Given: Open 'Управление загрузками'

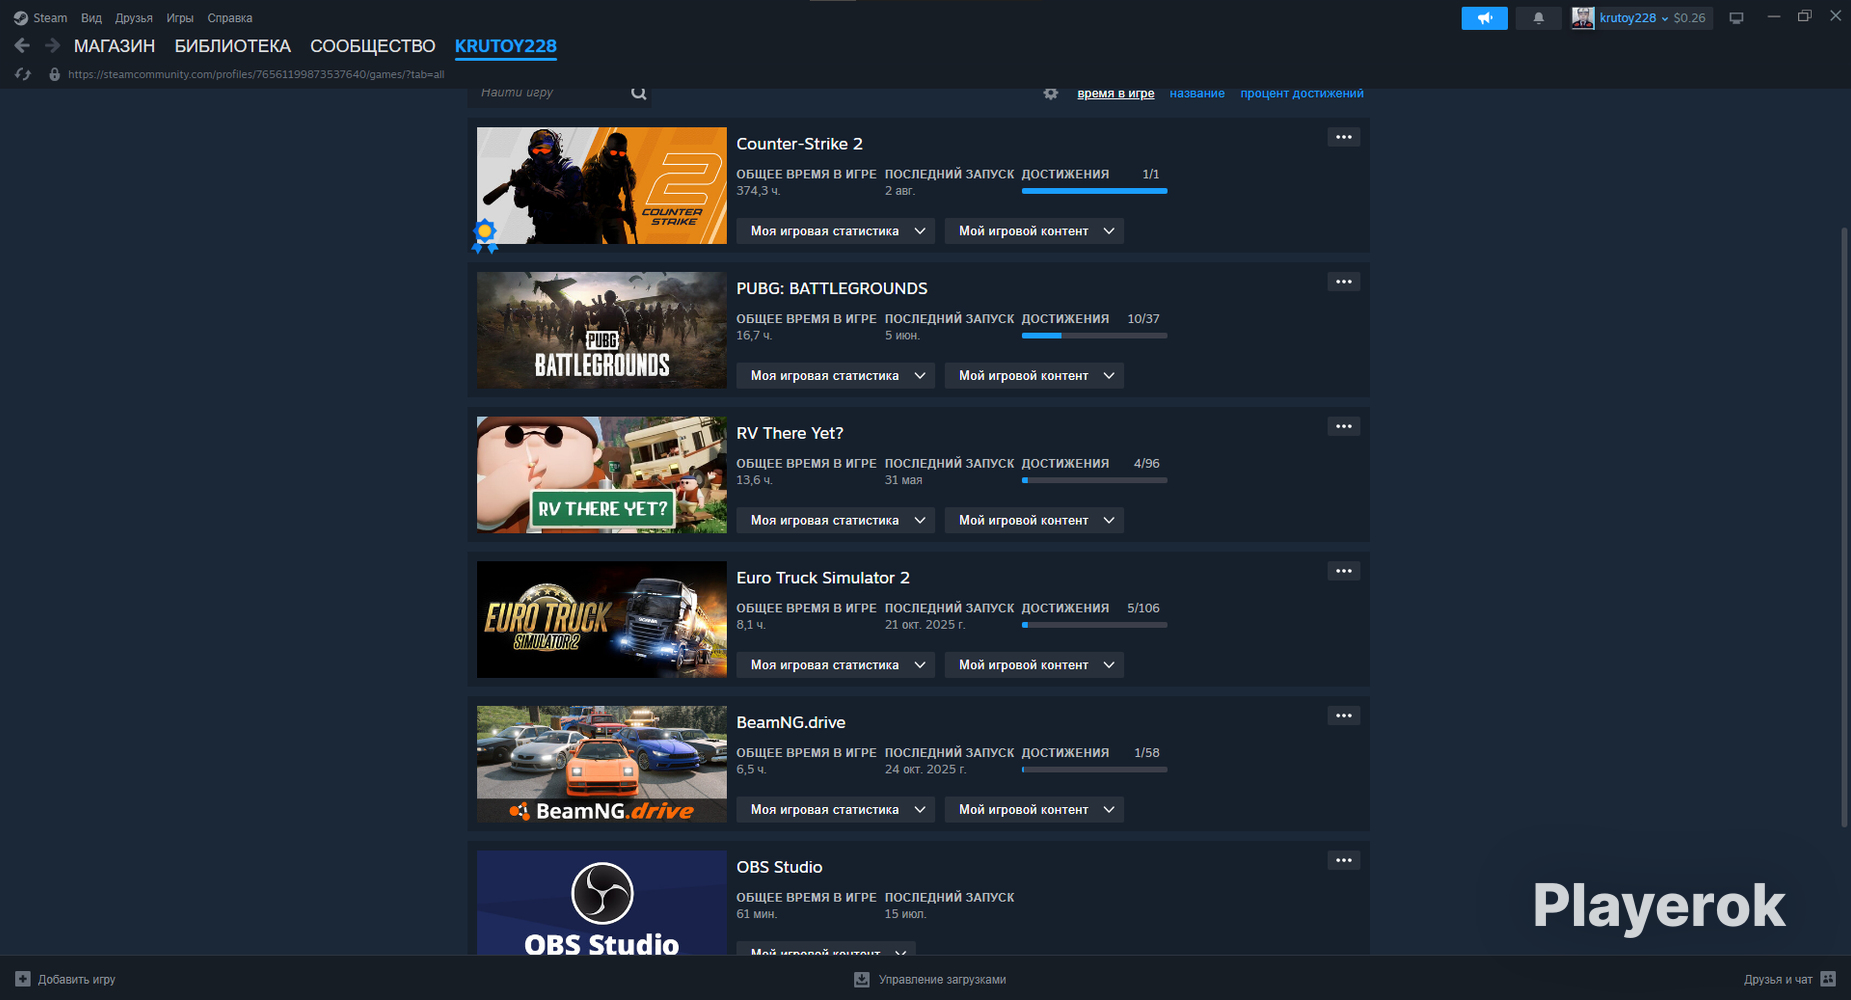Looking at the screenshot, I should tap(942, 980).
